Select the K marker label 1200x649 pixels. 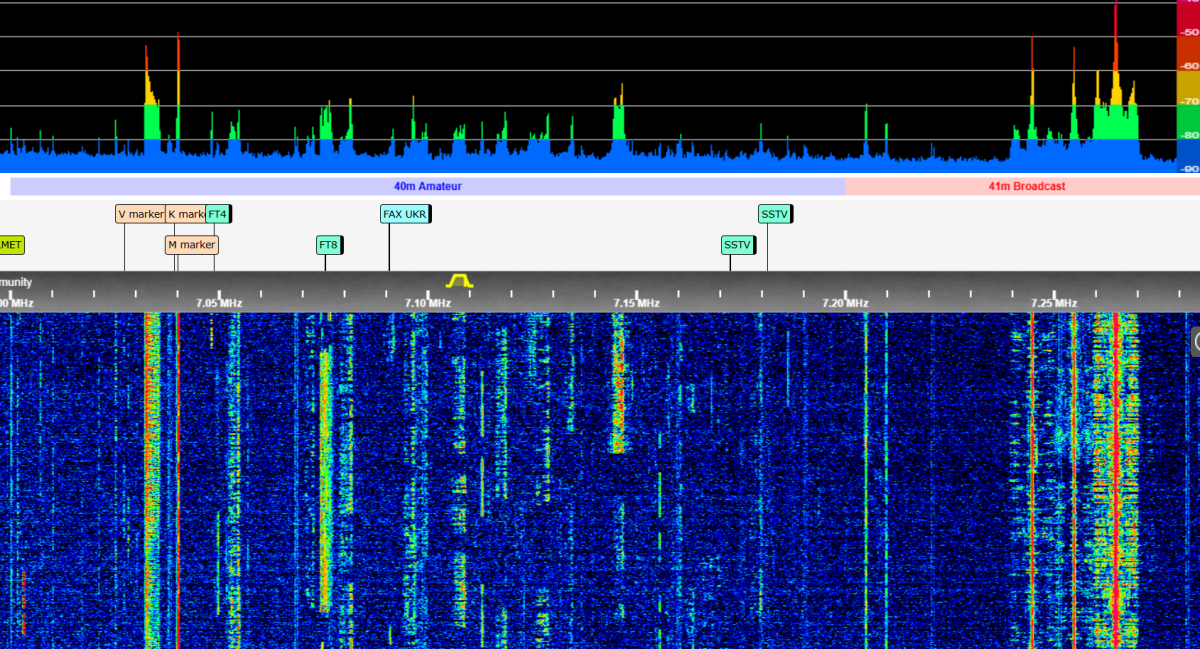click(x=187, y=213)
